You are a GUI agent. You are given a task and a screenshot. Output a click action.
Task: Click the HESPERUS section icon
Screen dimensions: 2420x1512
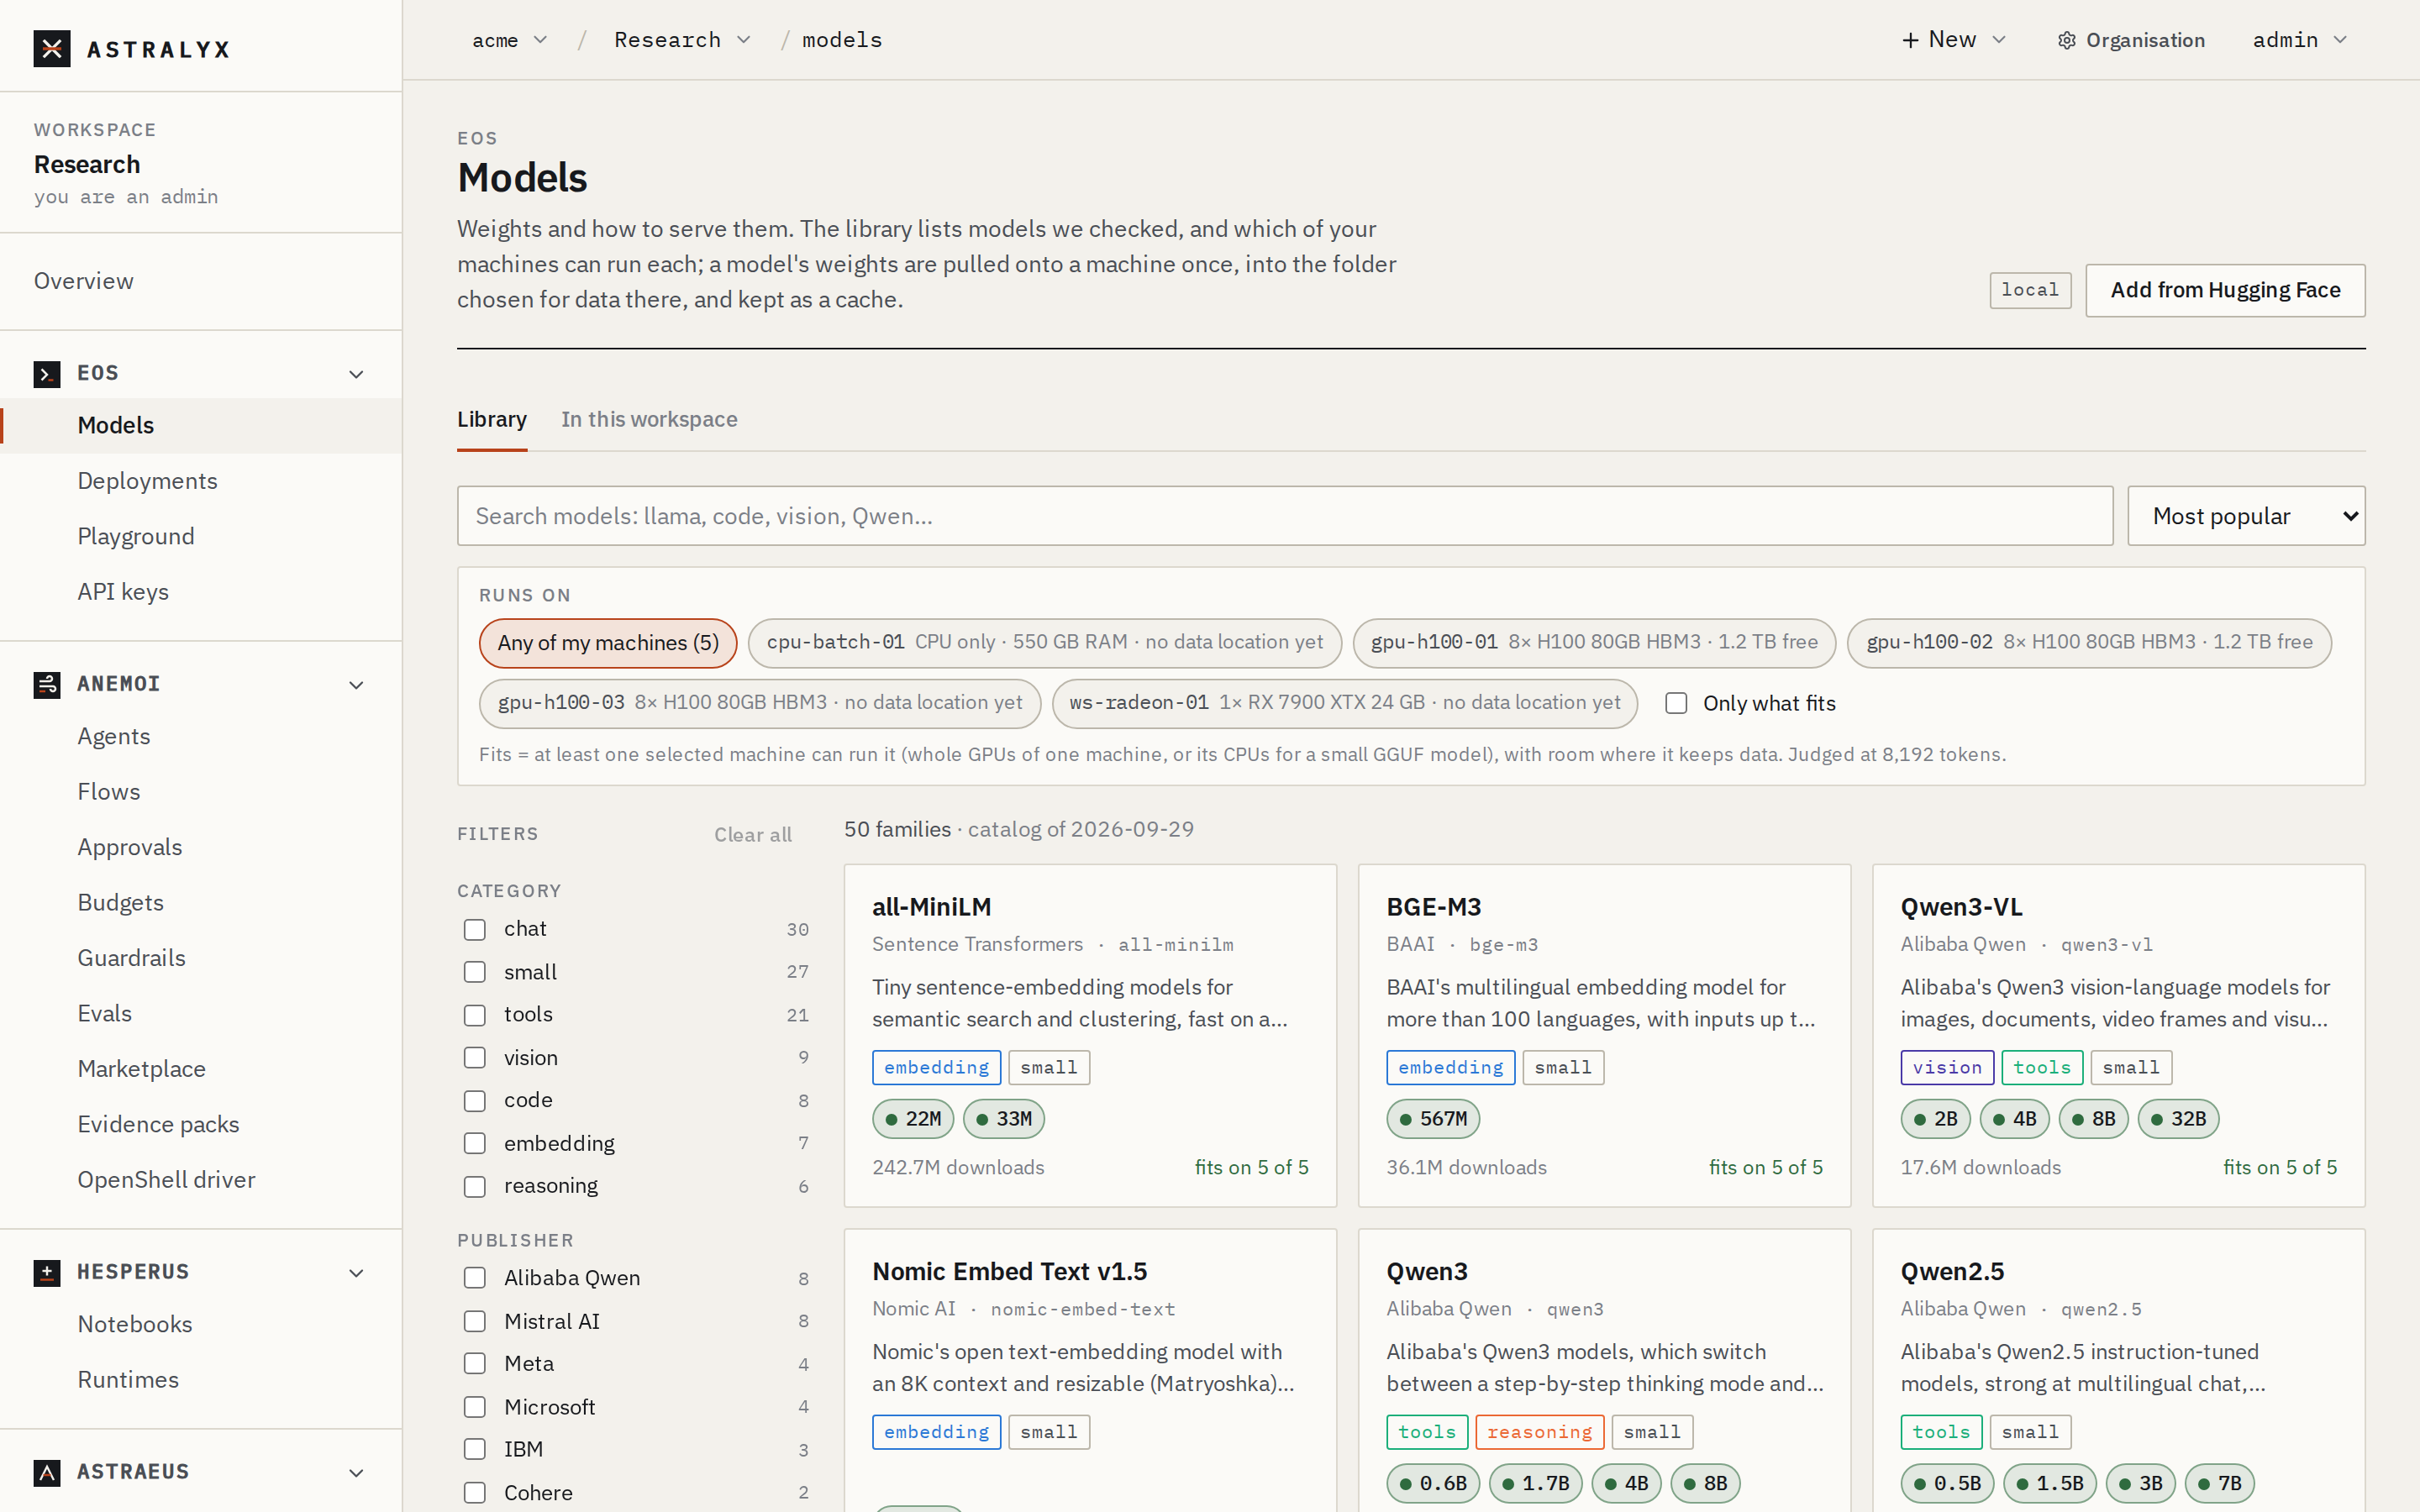point(47,1273)
